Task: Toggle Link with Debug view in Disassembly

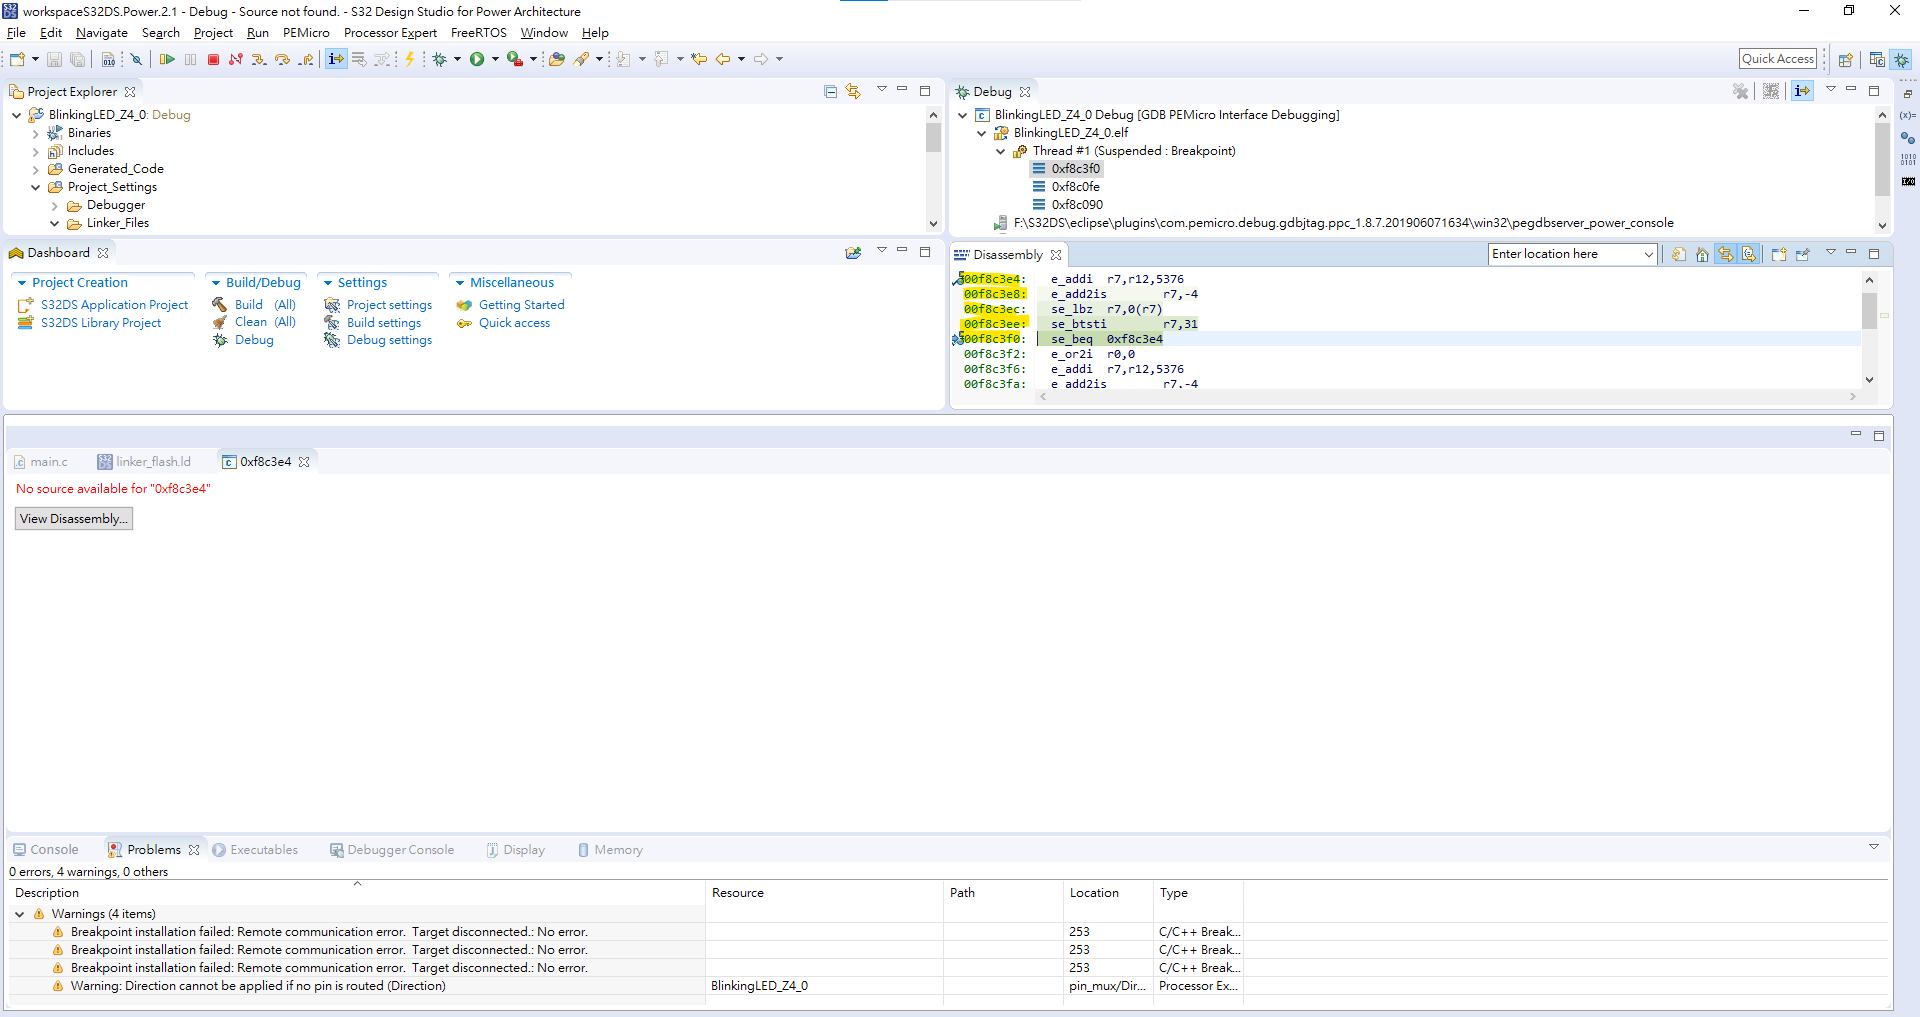Action: [1726, 254]
